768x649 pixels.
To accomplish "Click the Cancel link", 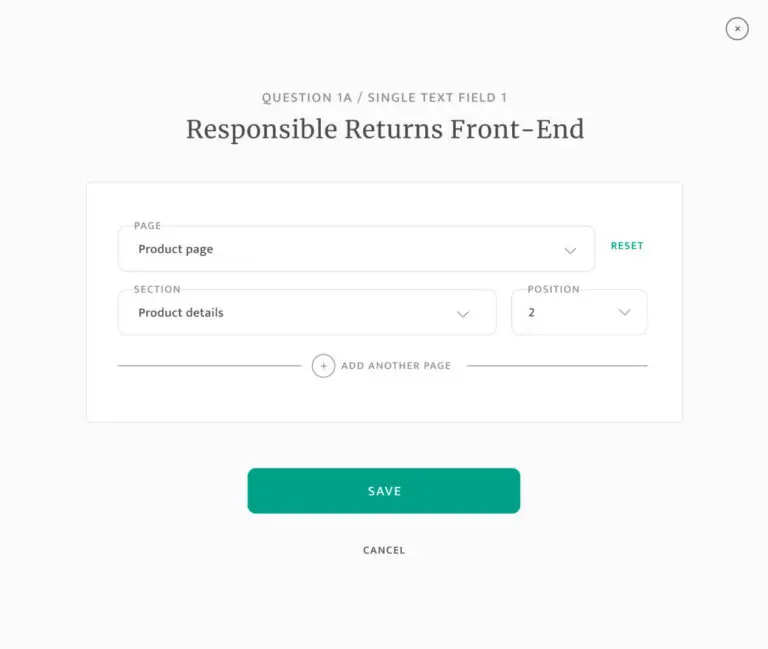I will pos(384,550).
